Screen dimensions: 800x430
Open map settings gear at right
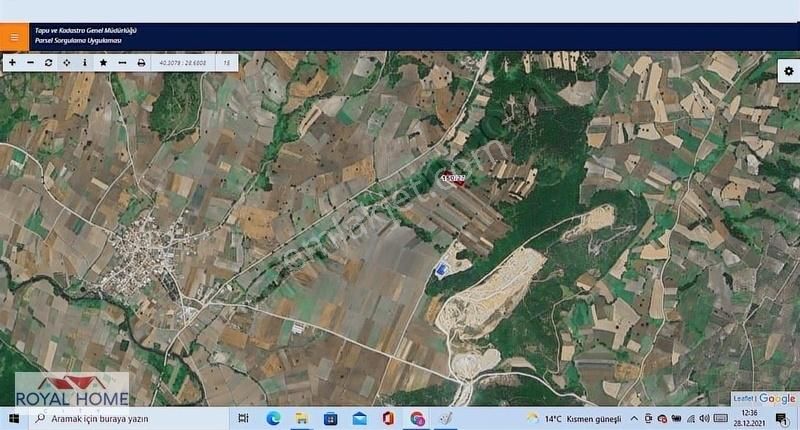tap(788, 71)
